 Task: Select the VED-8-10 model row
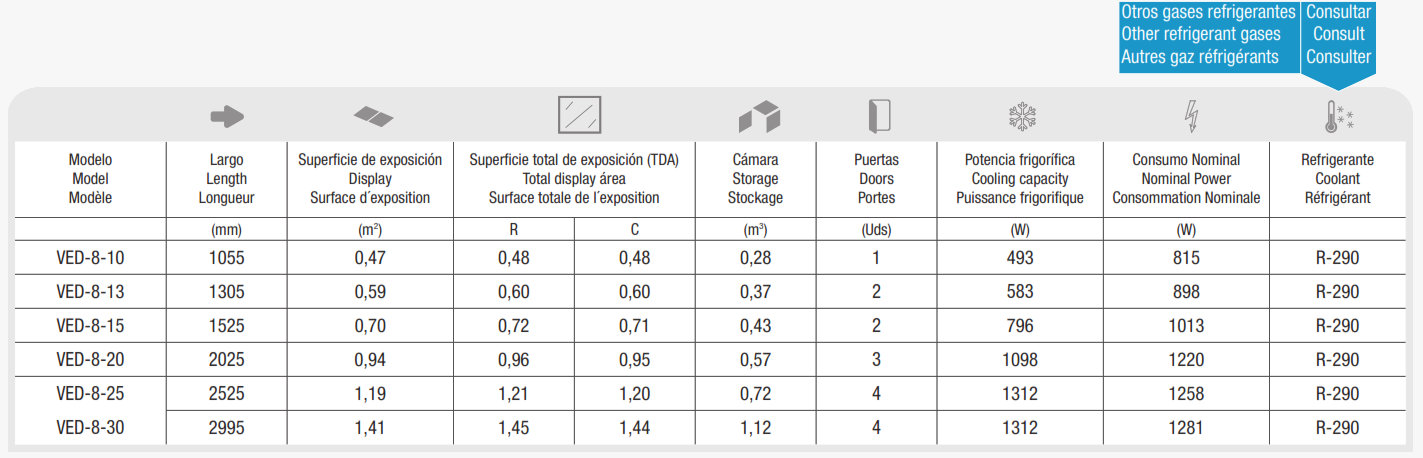(x=711, y=258)
